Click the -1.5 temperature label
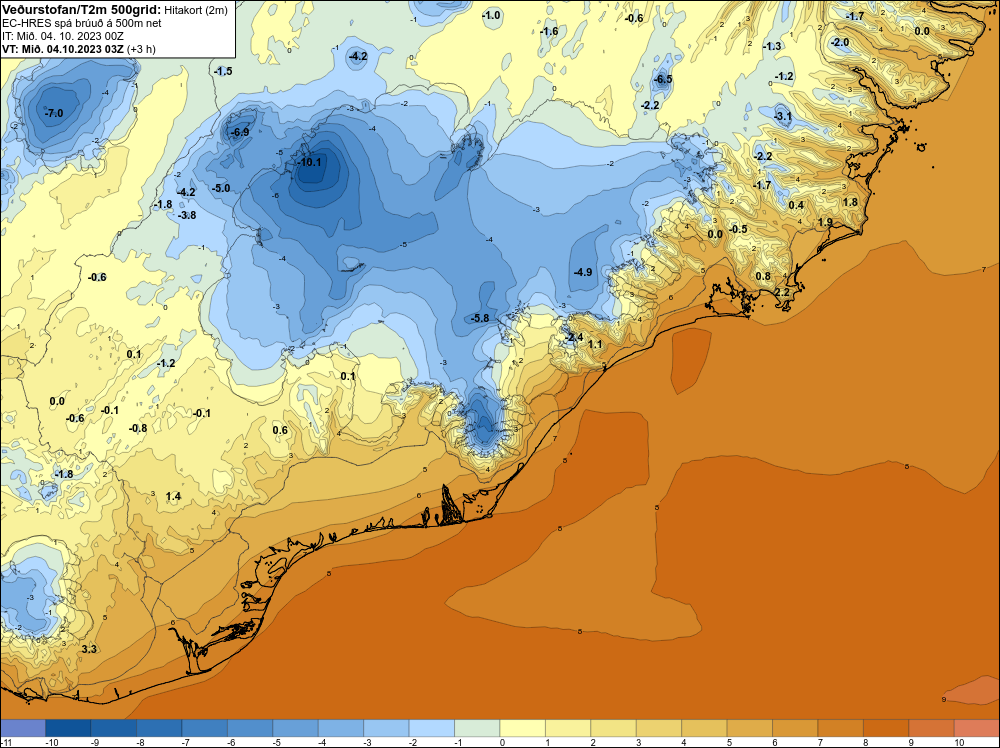 pyautogui.click(x=223, y=71)
